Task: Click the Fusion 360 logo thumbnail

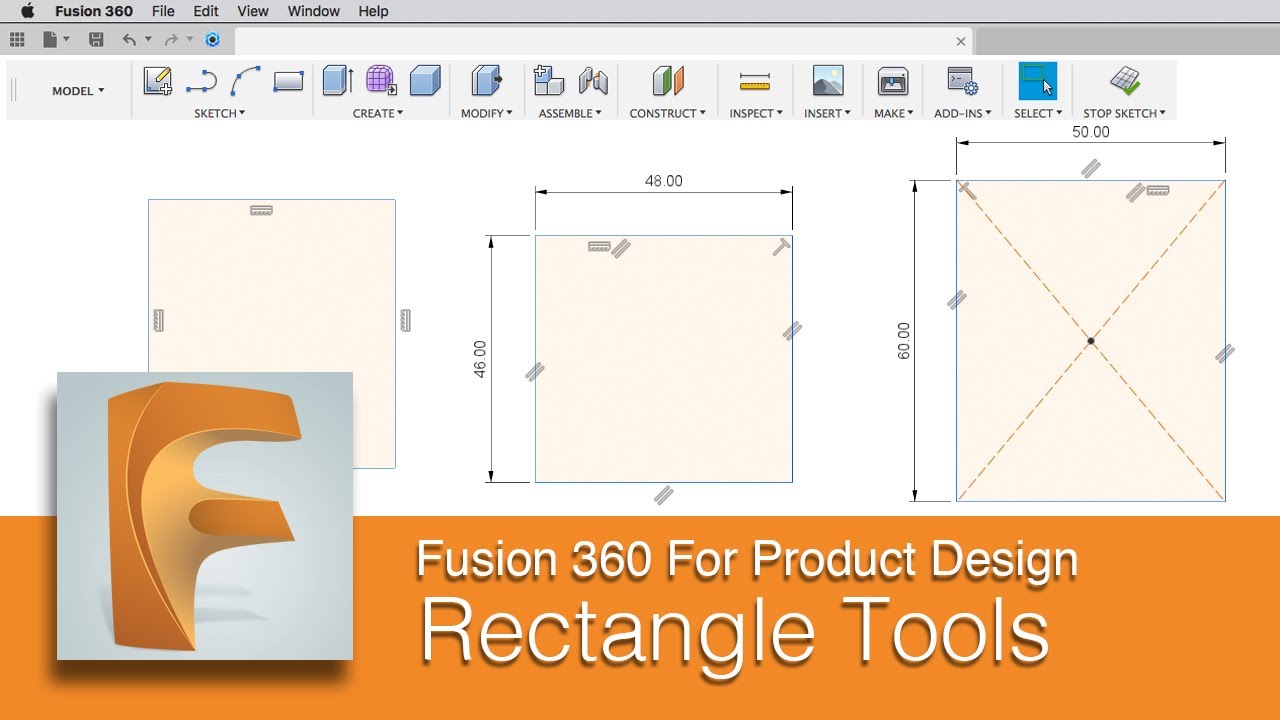Action: 205,516
